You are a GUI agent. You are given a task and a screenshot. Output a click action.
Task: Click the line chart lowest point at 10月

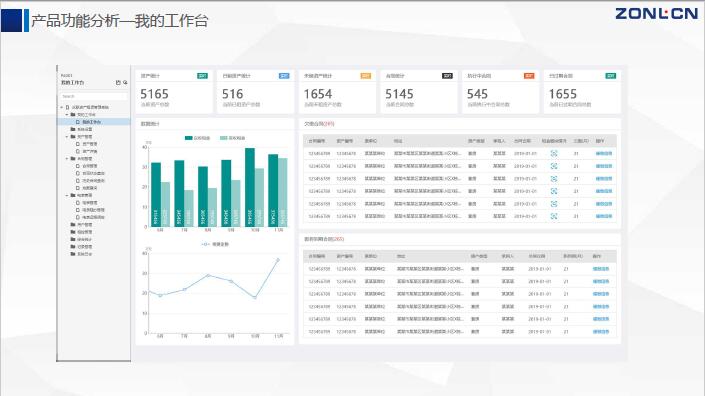click(255, 298)
